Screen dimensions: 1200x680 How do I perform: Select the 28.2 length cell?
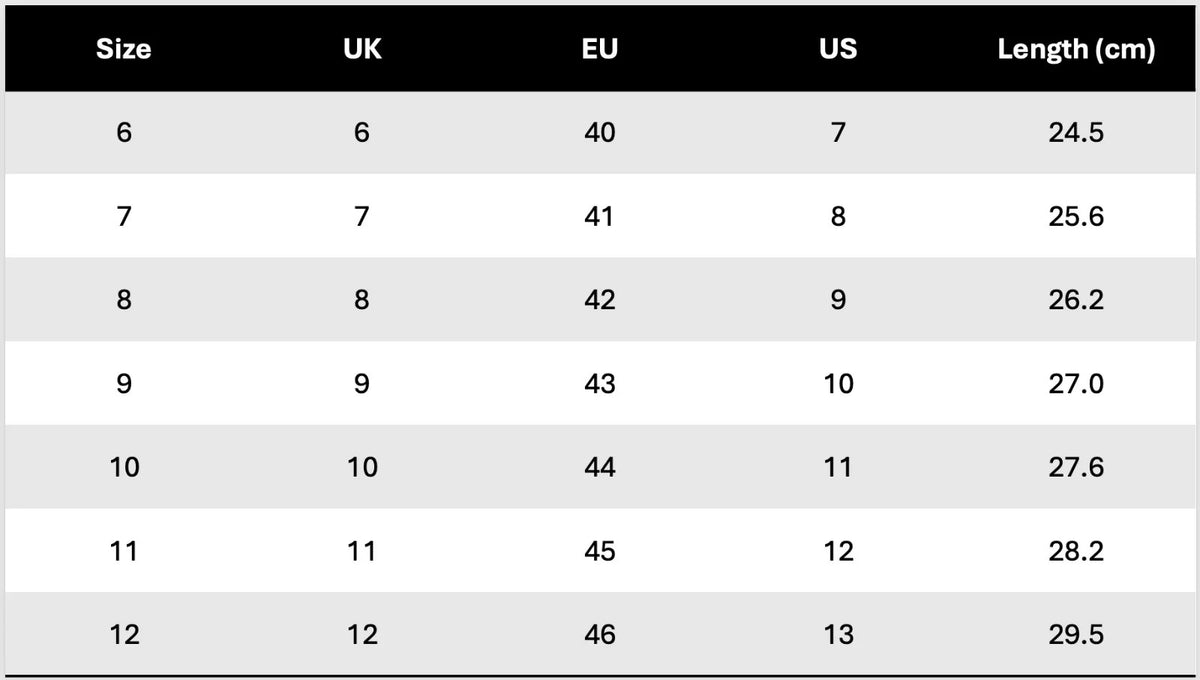tap(1076, 551)
